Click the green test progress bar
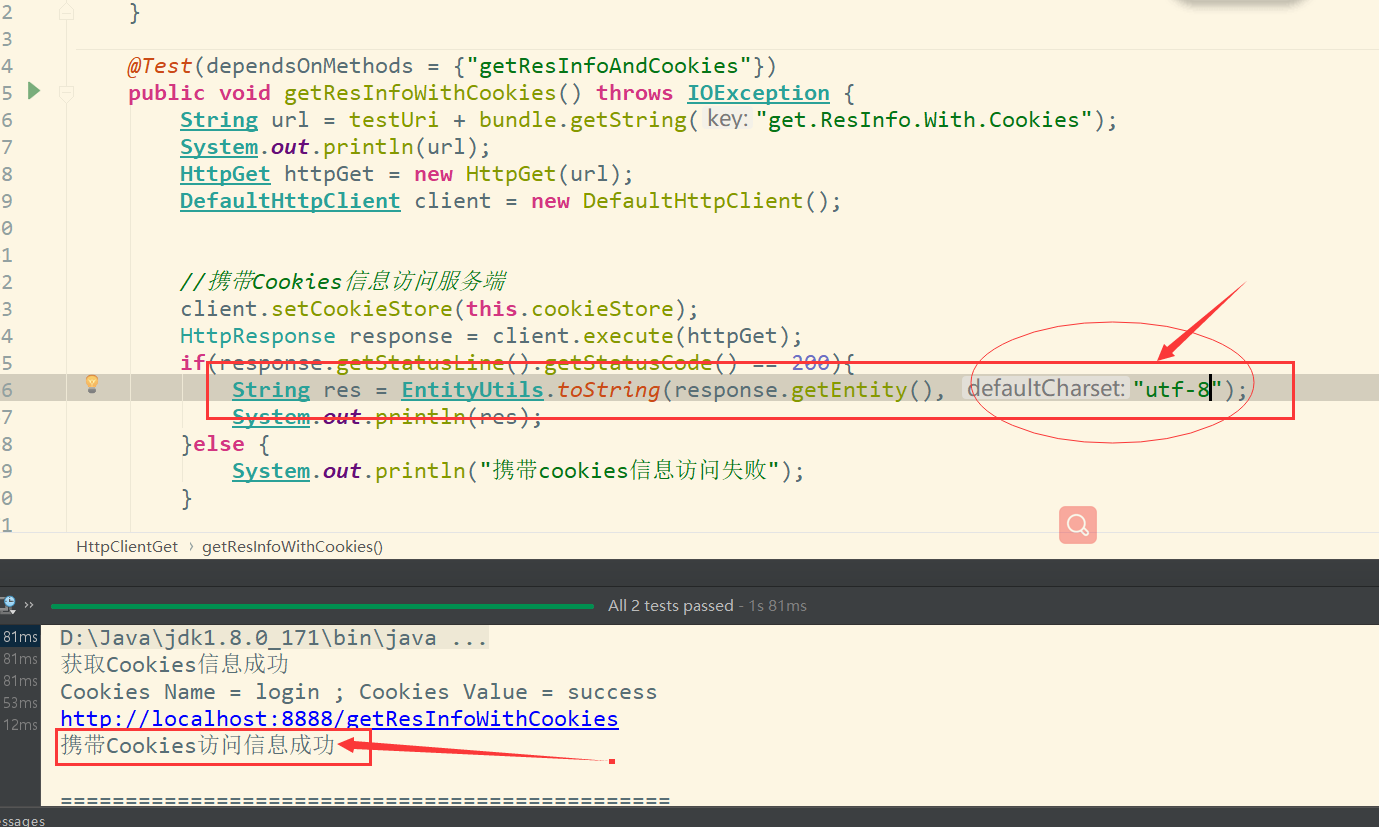This screenshot has height=827, width=1379. pos(322,606)
